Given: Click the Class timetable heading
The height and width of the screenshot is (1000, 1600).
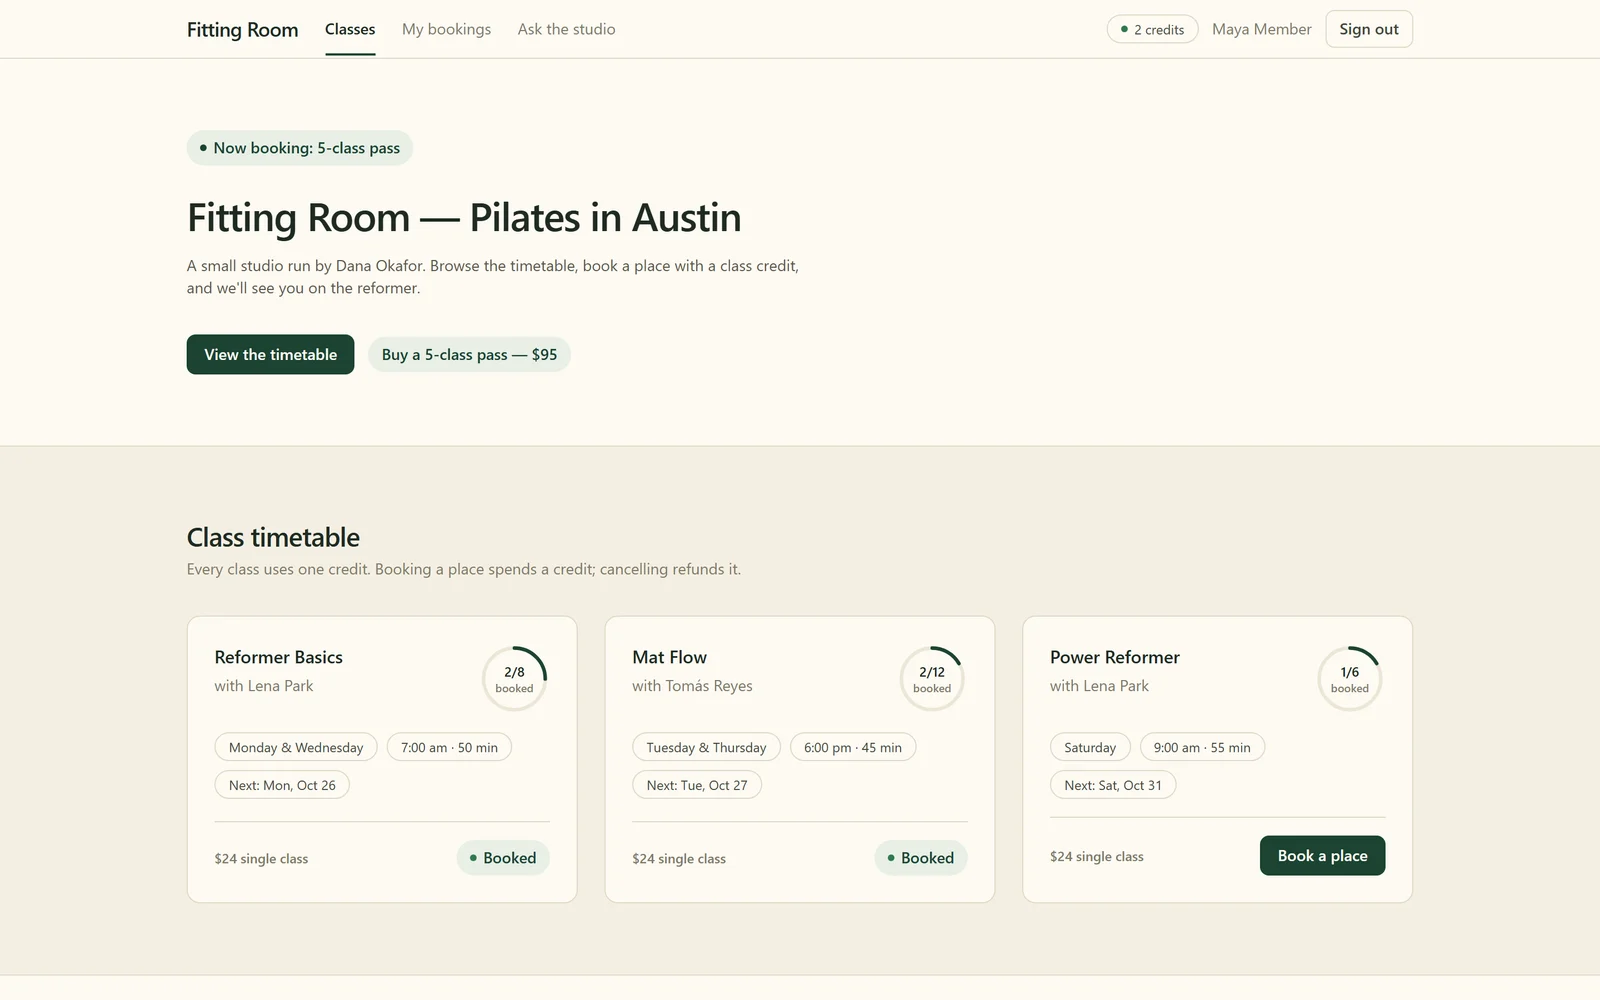Looking at the screenshot, I should (273, 537).
